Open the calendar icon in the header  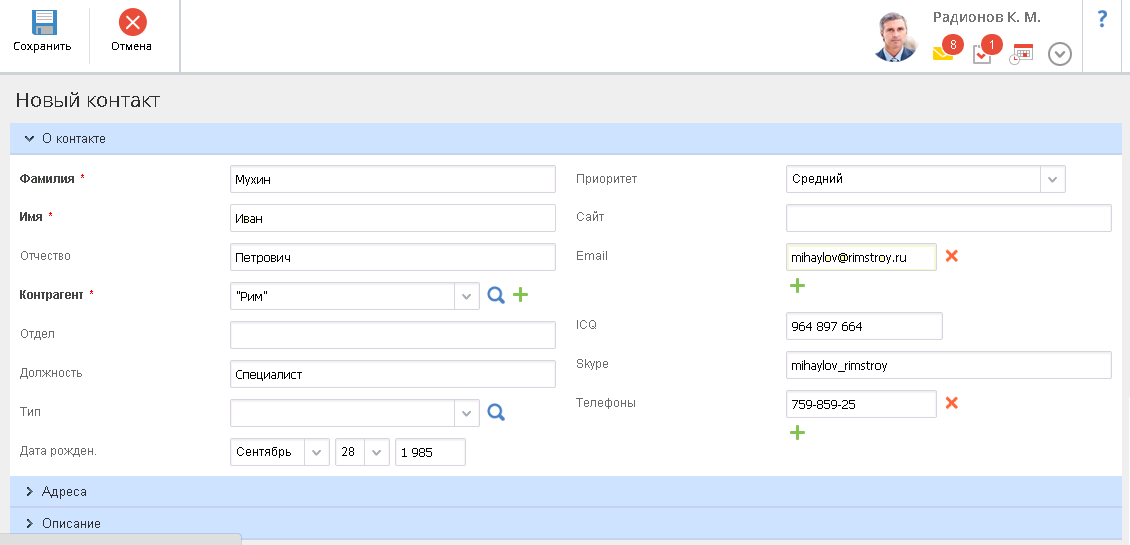click(x=1021, y=54)
